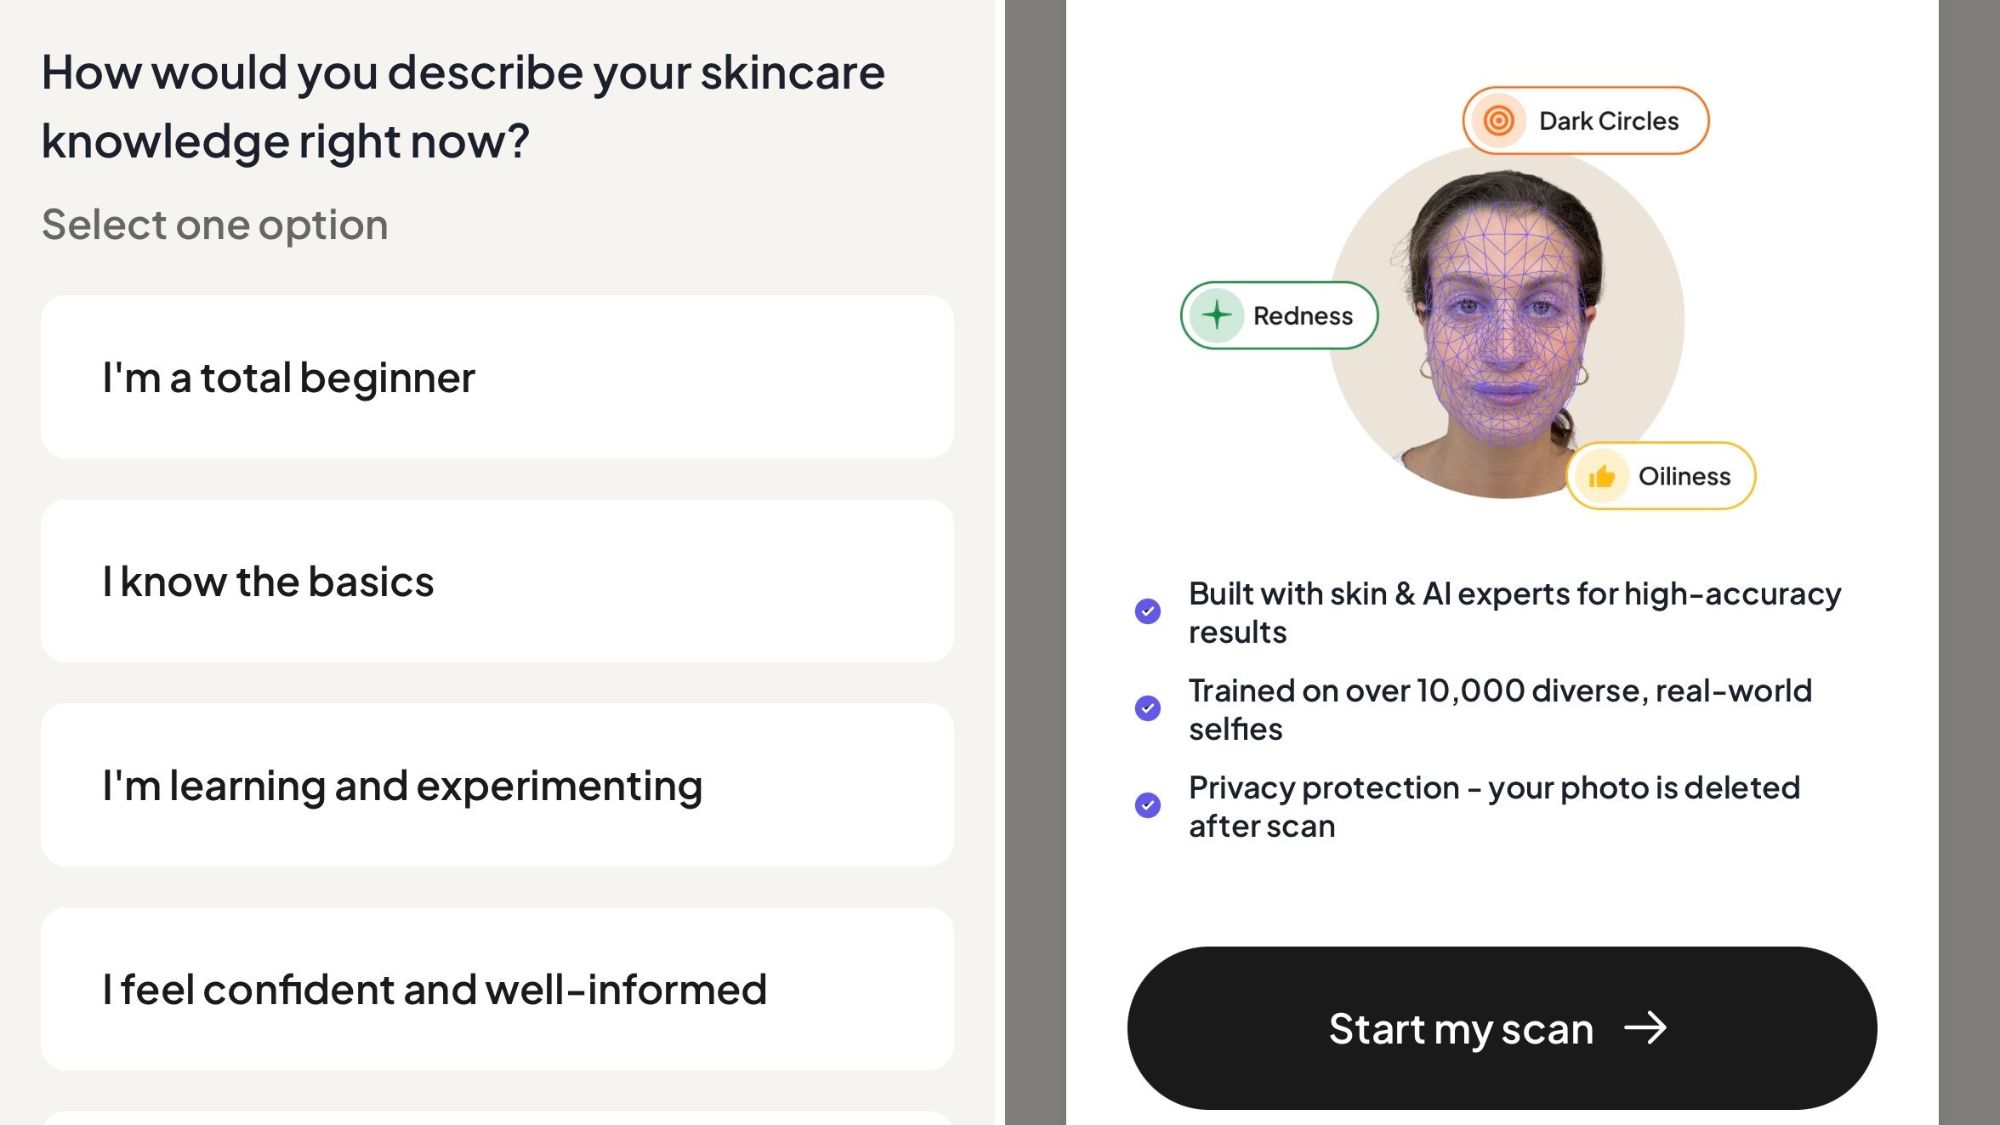Image resolution: width=2000 pixels, height=1125 pixels.
Task: Click the checkmark icon beside 10,000 diverse selfies
Action: point(1148,708)
